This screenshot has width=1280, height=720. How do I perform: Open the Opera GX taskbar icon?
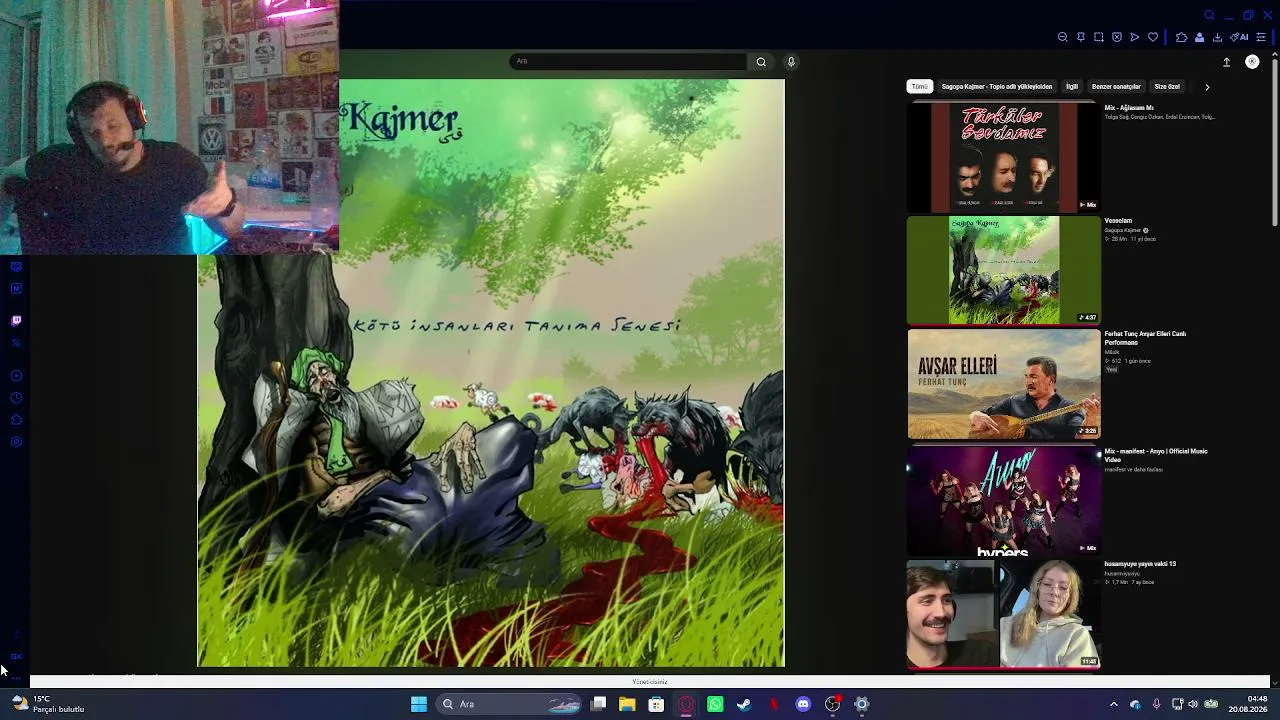[686, 704]
